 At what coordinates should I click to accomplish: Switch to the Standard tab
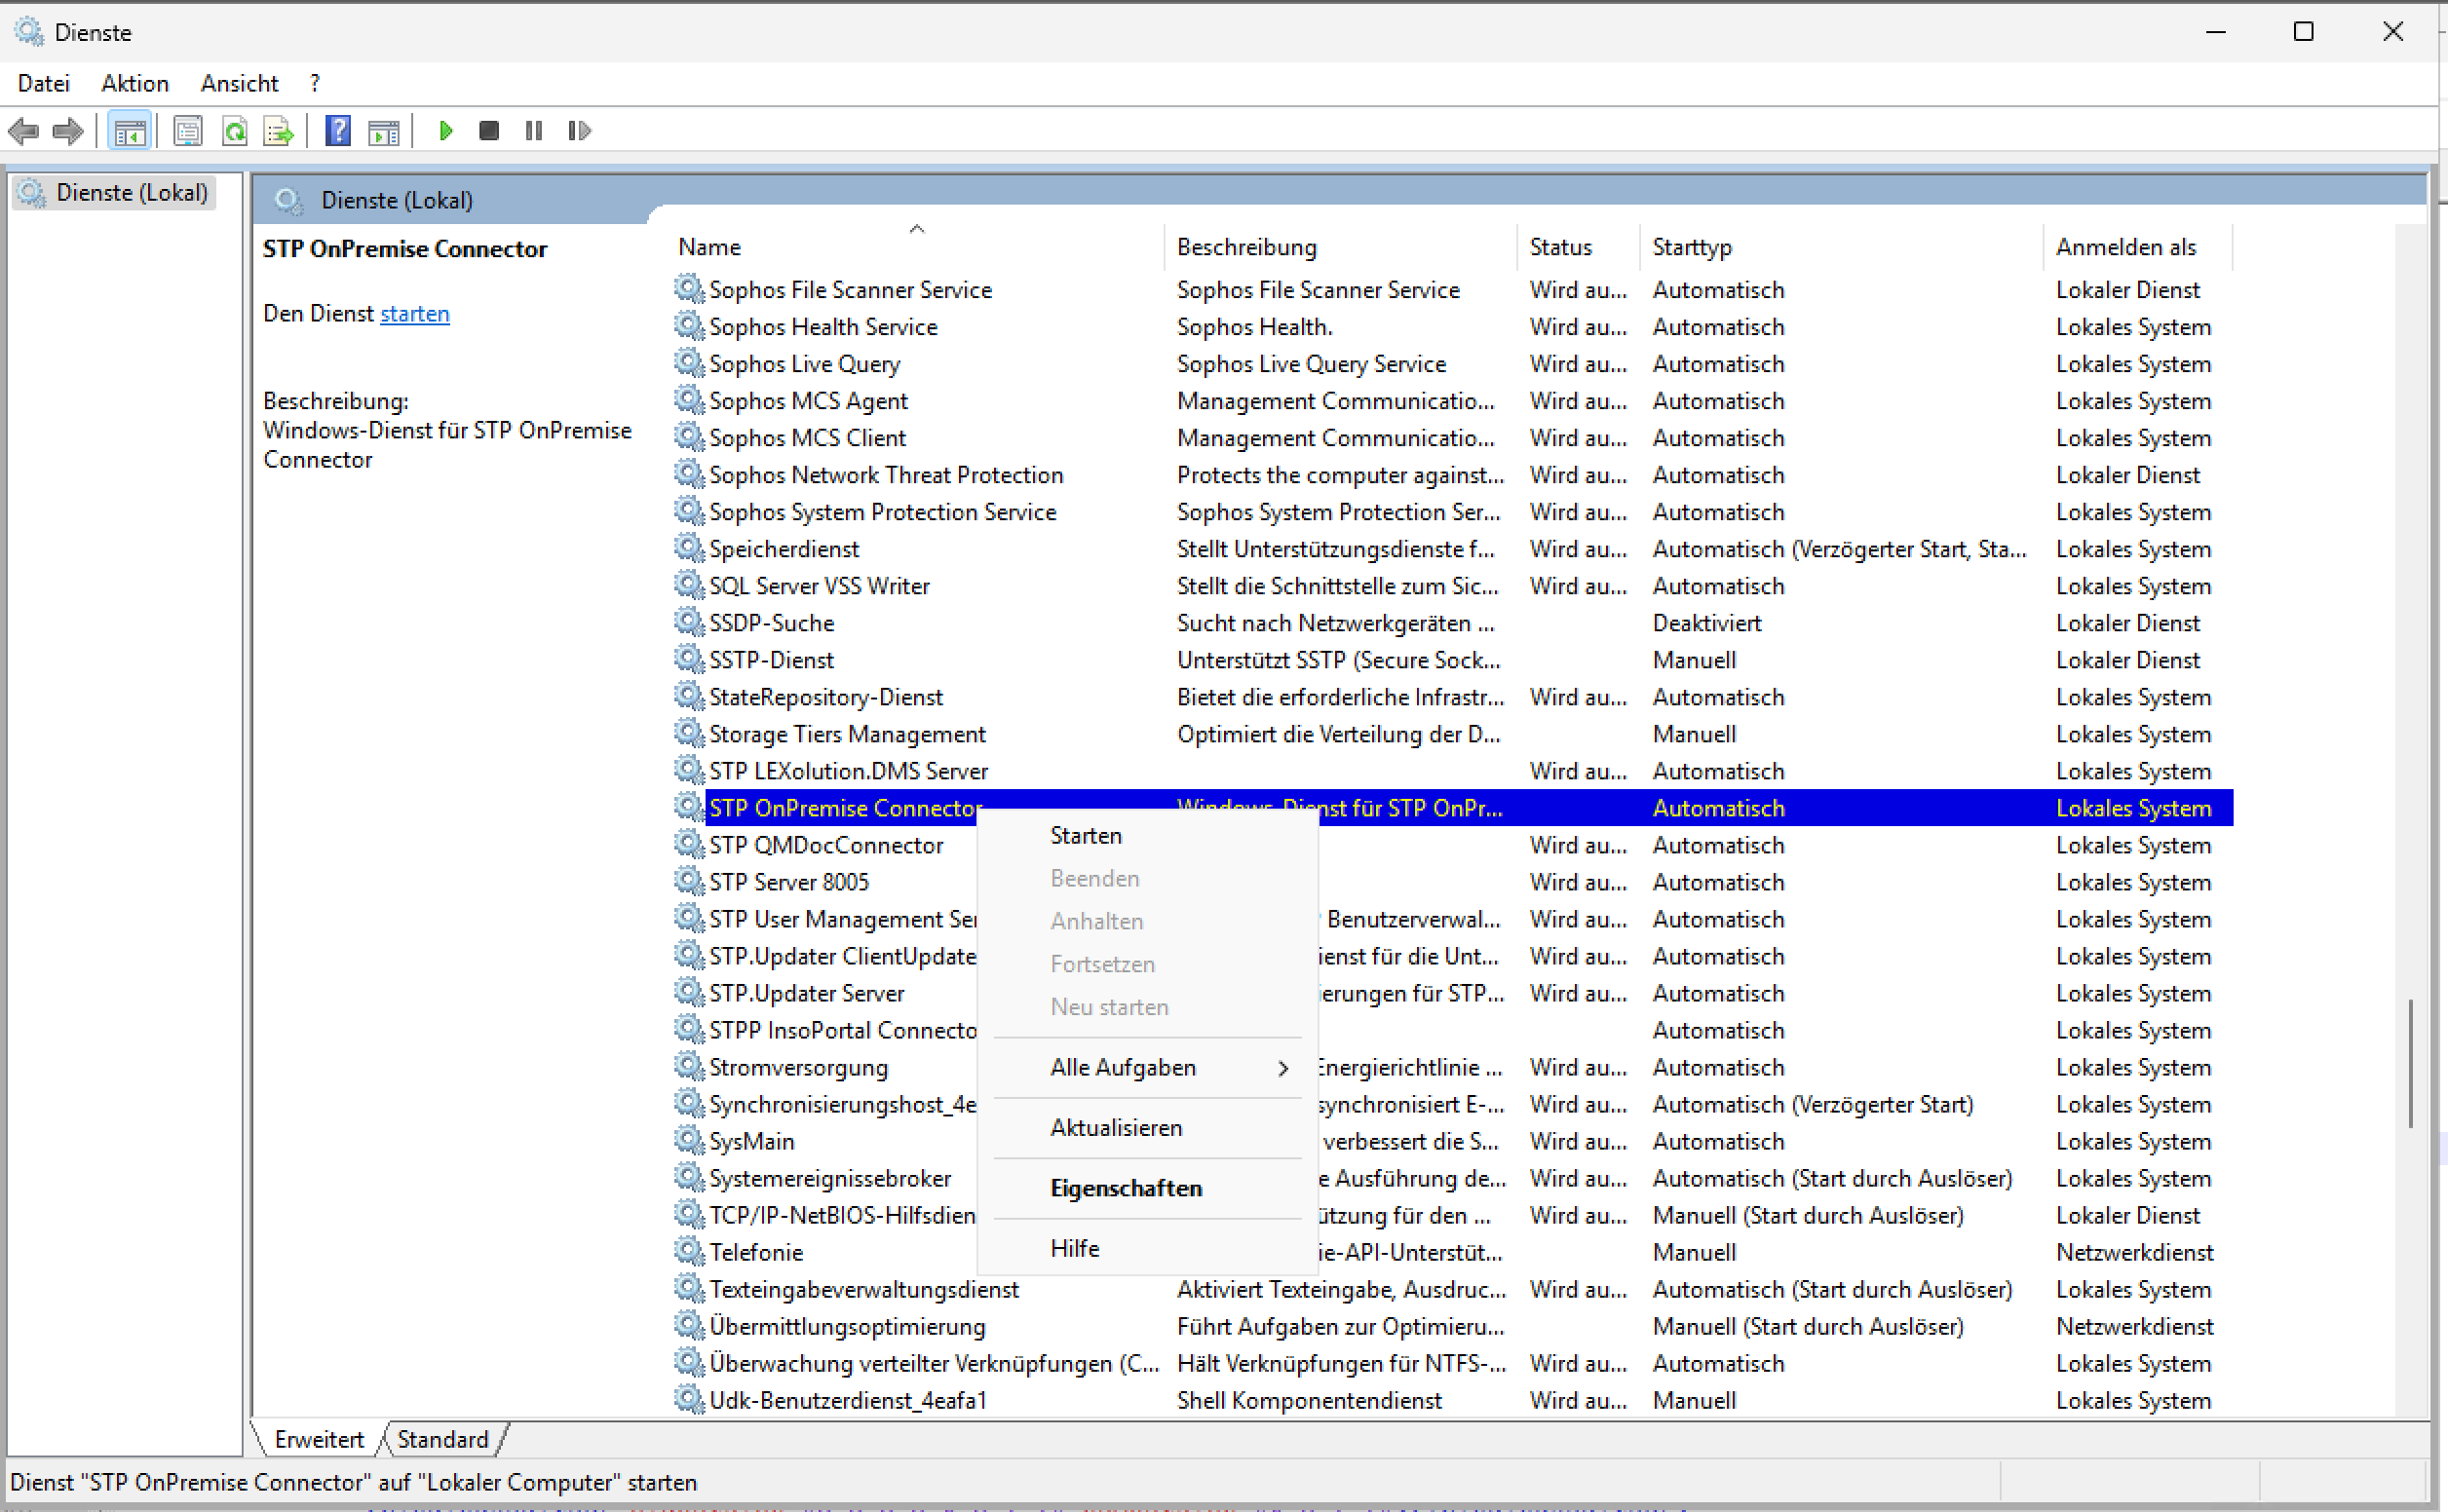click(x=443, y=1439)
